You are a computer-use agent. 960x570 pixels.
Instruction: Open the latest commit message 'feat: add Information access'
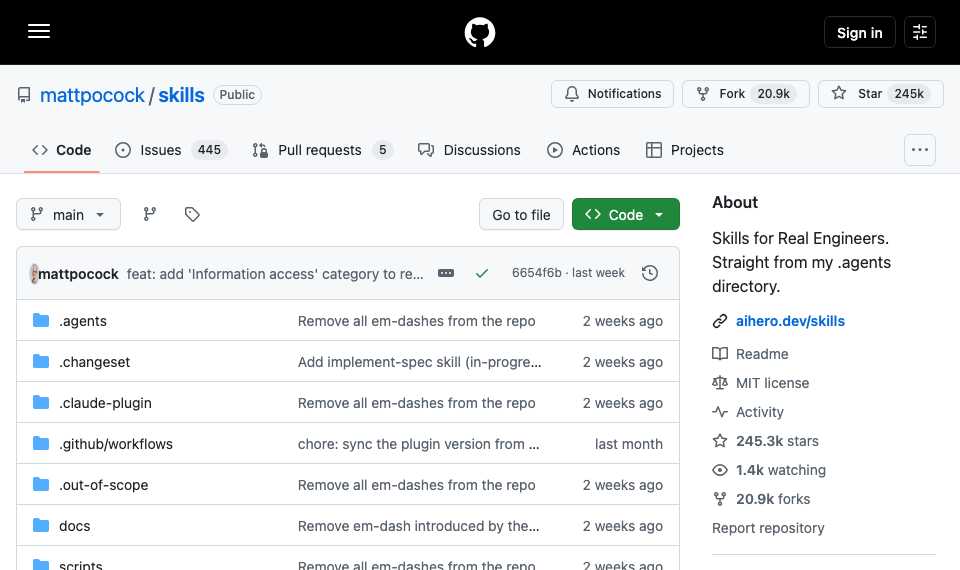click(275, 274)
